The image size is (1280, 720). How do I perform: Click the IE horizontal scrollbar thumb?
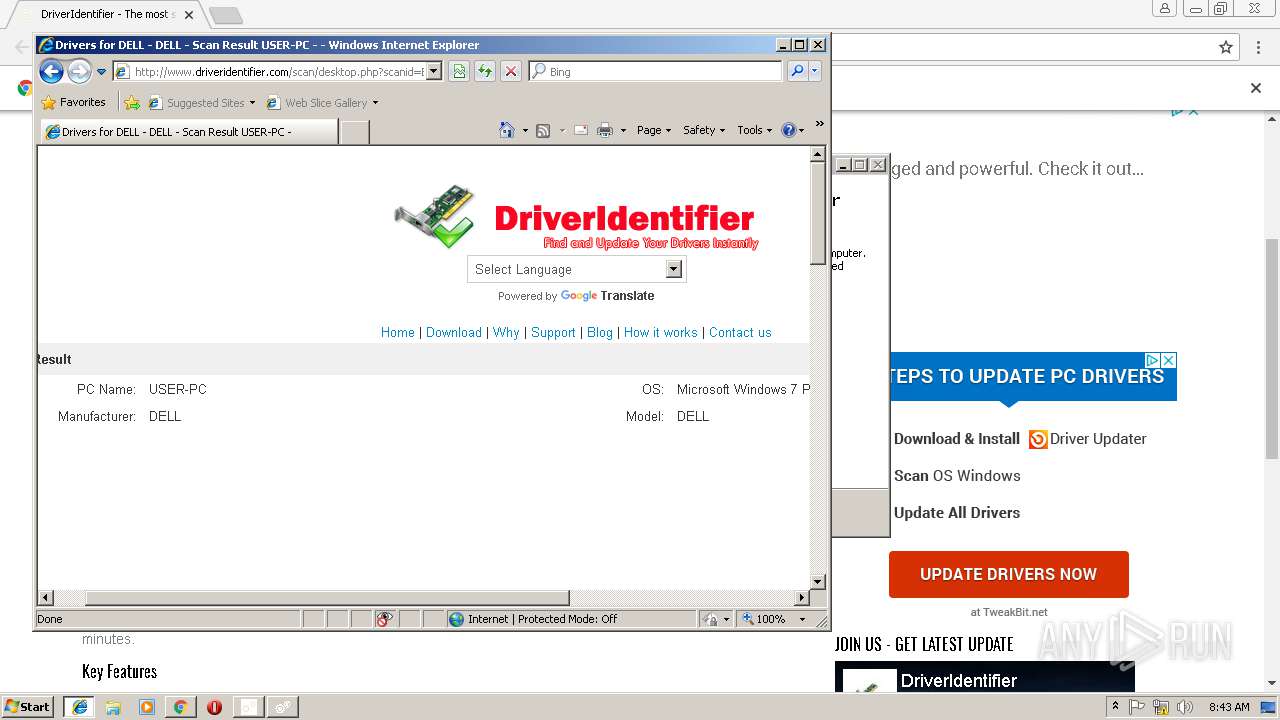(327, 598)
